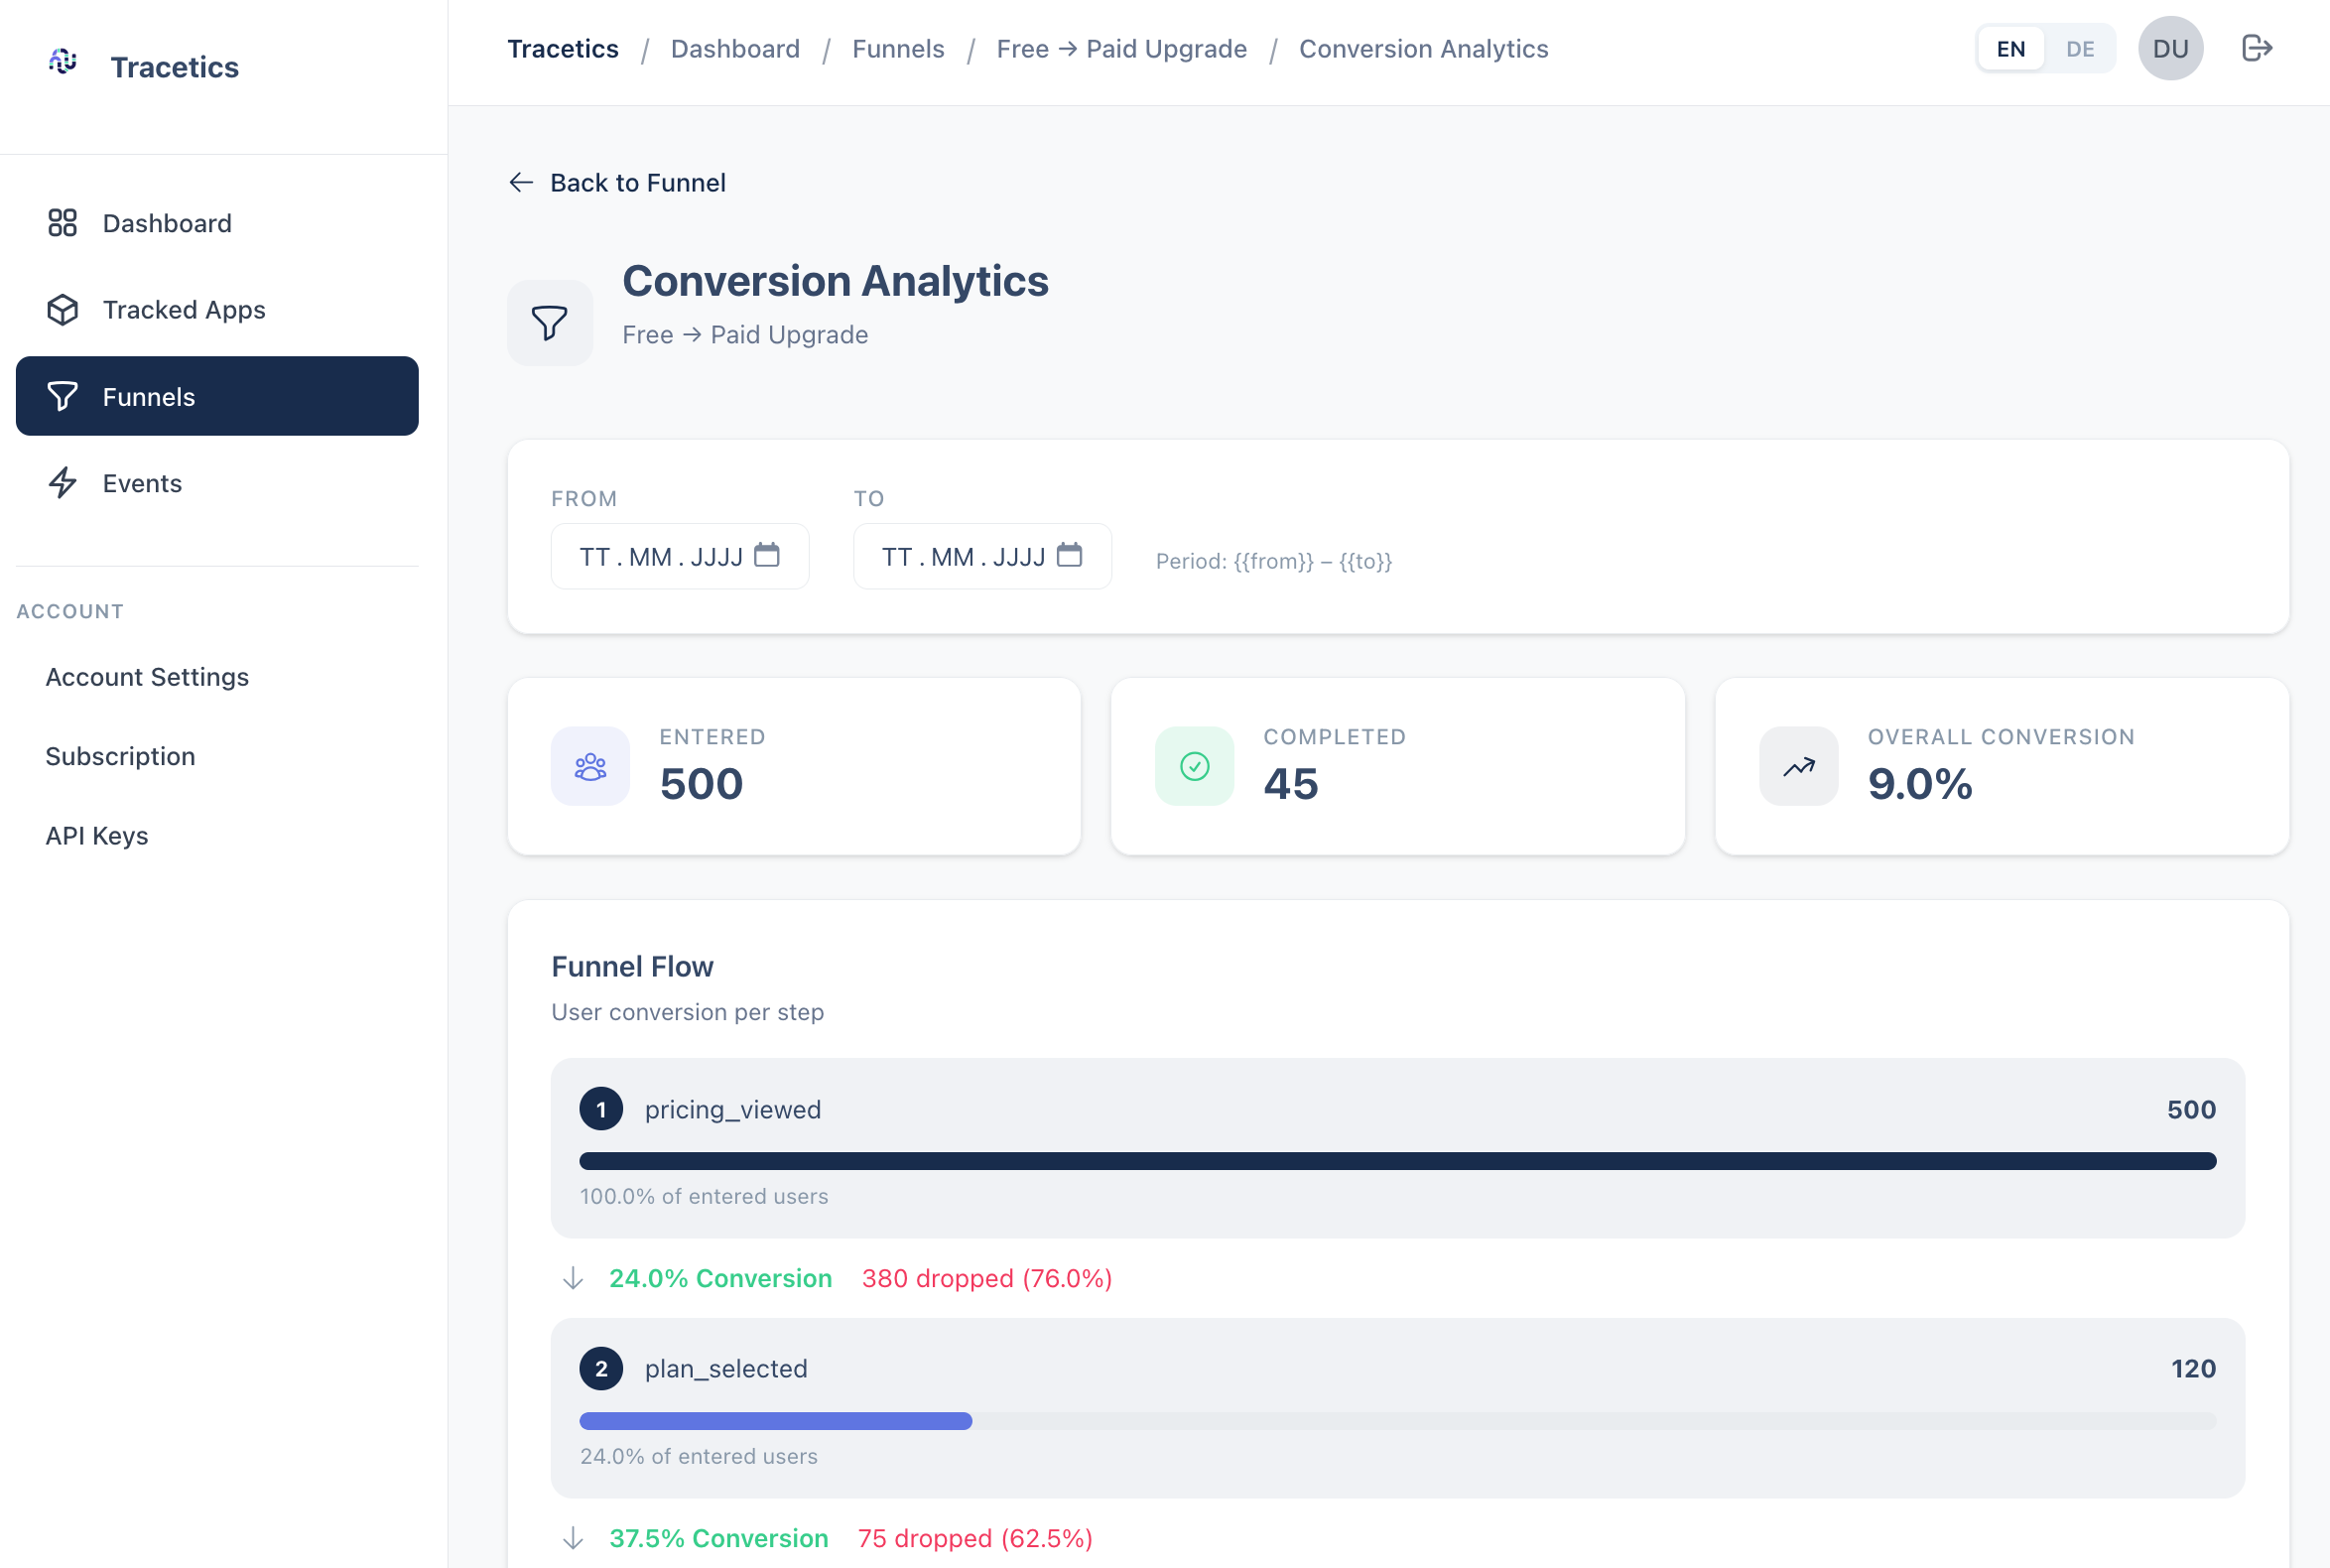Click Conversion Analytics breadcrumb
Image resolution: width=2330 pixels, height=1568 pixels.
(x=1424, y=48)
